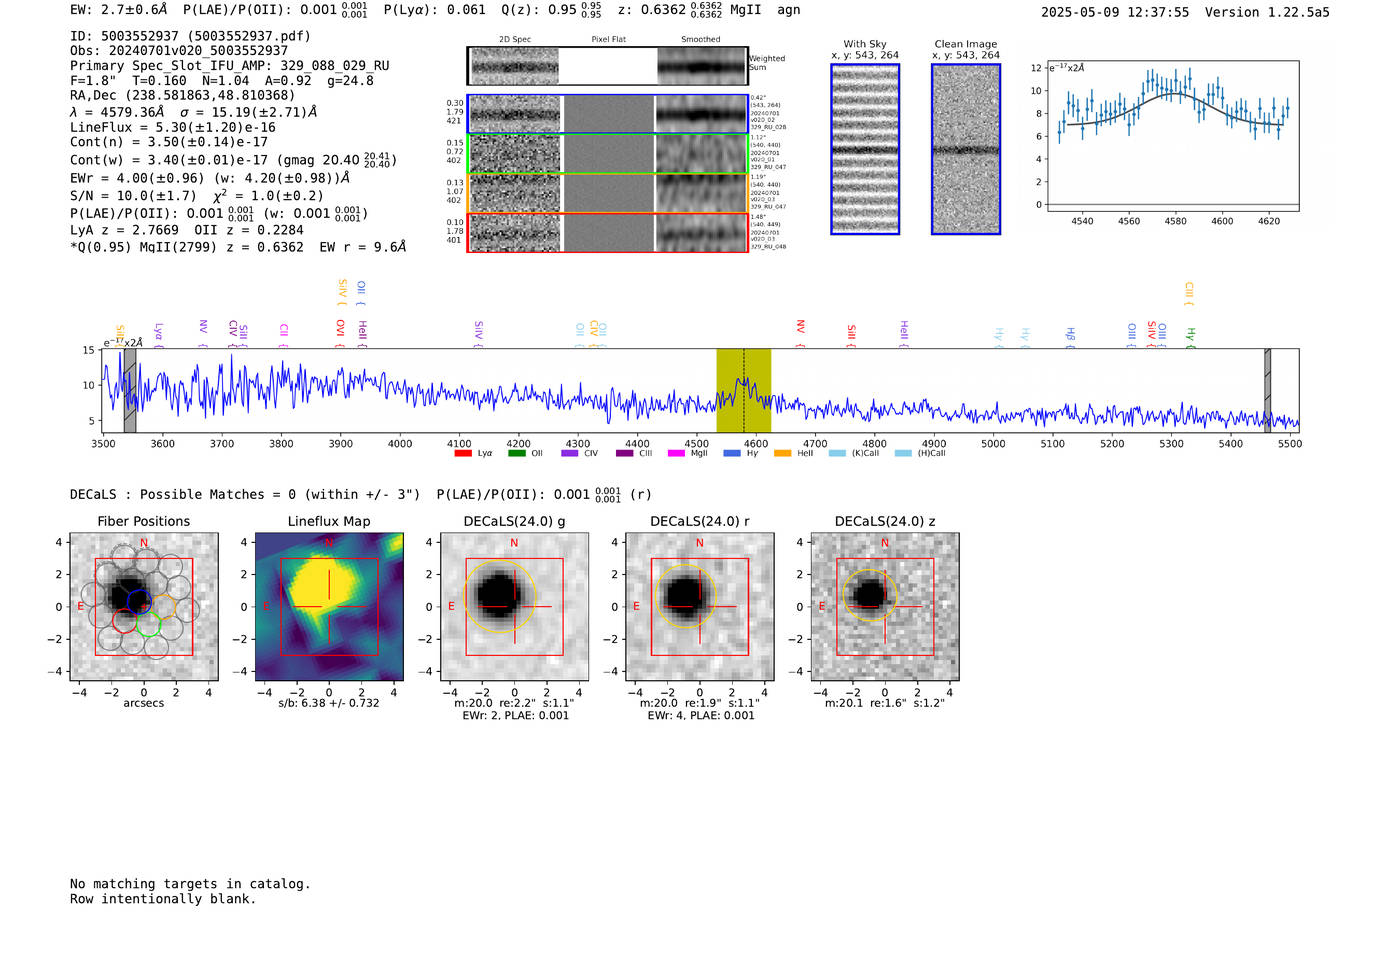Select the (K)CaII legend swatch

[x=837, y=453]
